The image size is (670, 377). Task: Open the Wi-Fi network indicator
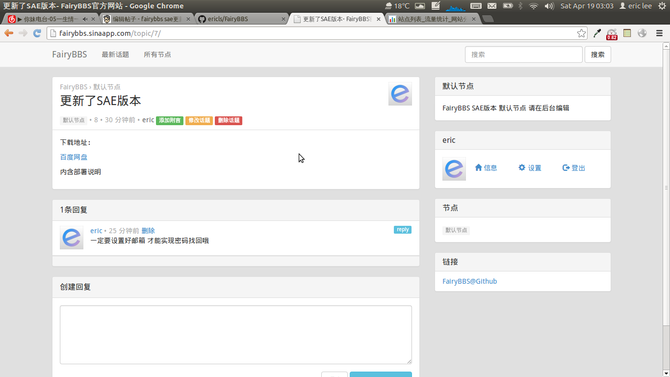point(533,6)
